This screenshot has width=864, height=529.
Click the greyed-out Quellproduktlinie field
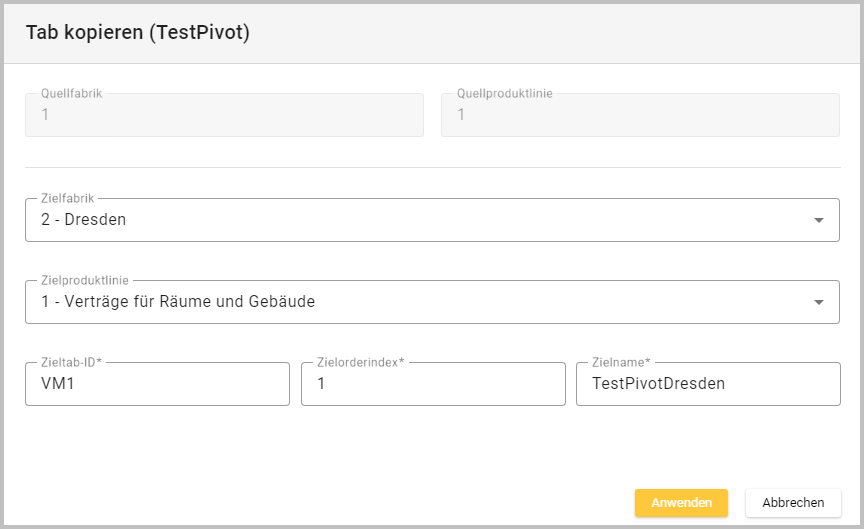click(640, 115)
